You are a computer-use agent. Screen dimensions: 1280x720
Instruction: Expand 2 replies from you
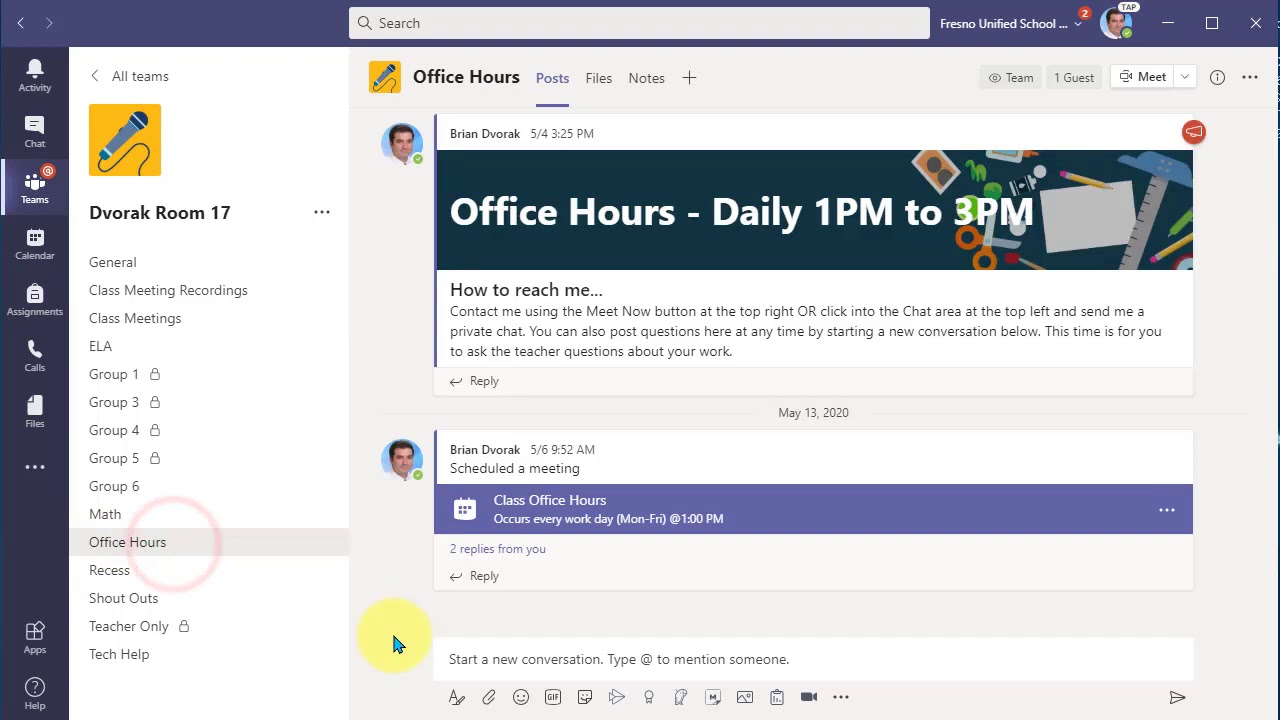point(498,548)
